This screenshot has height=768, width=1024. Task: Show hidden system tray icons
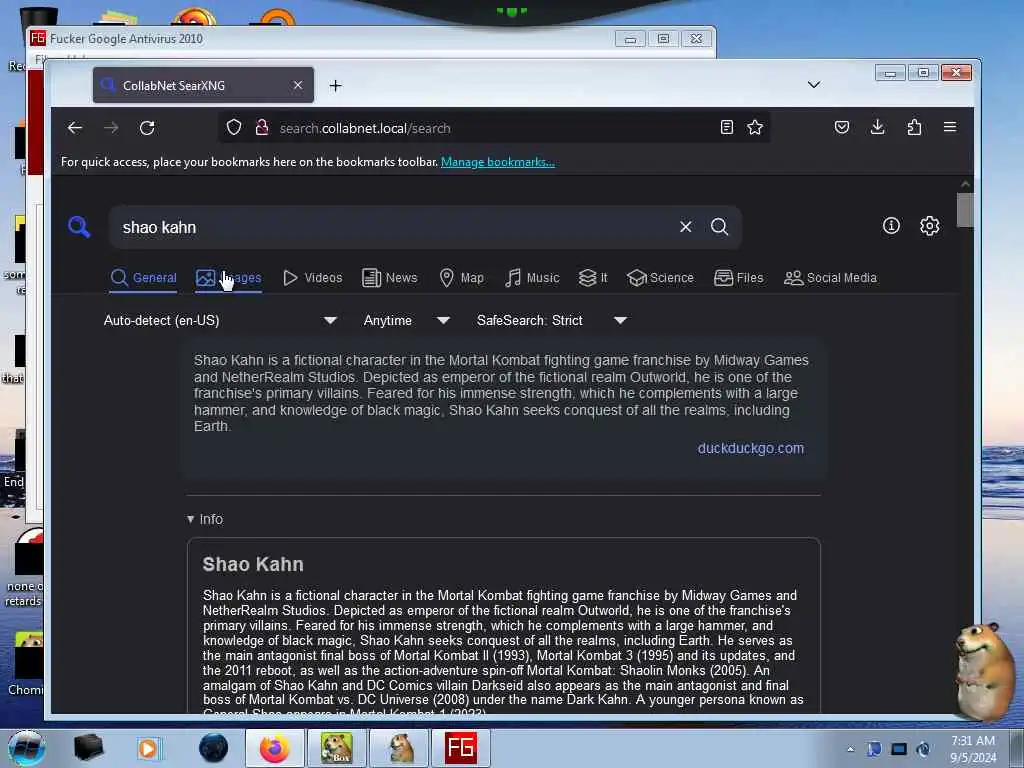point(850,749)
